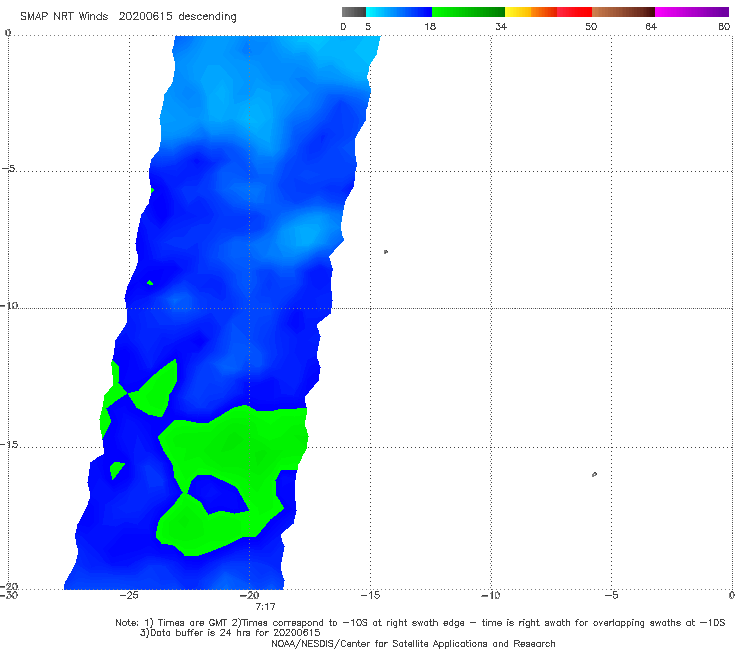Click the longitude axis label "-10"
Image resolution: width=740 pixels, height=650 pixels.
490,596
